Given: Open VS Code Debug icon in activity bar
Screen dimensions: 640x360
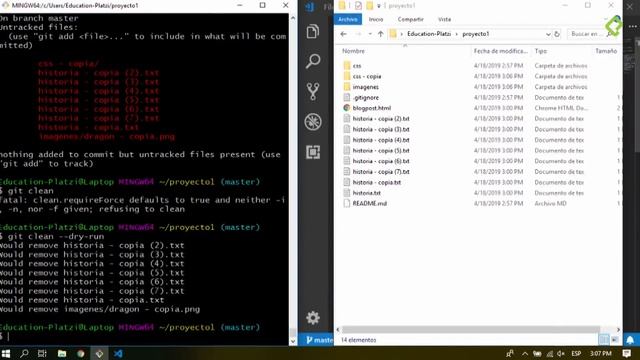Looking at the screenshot, I should pos(313,122).
